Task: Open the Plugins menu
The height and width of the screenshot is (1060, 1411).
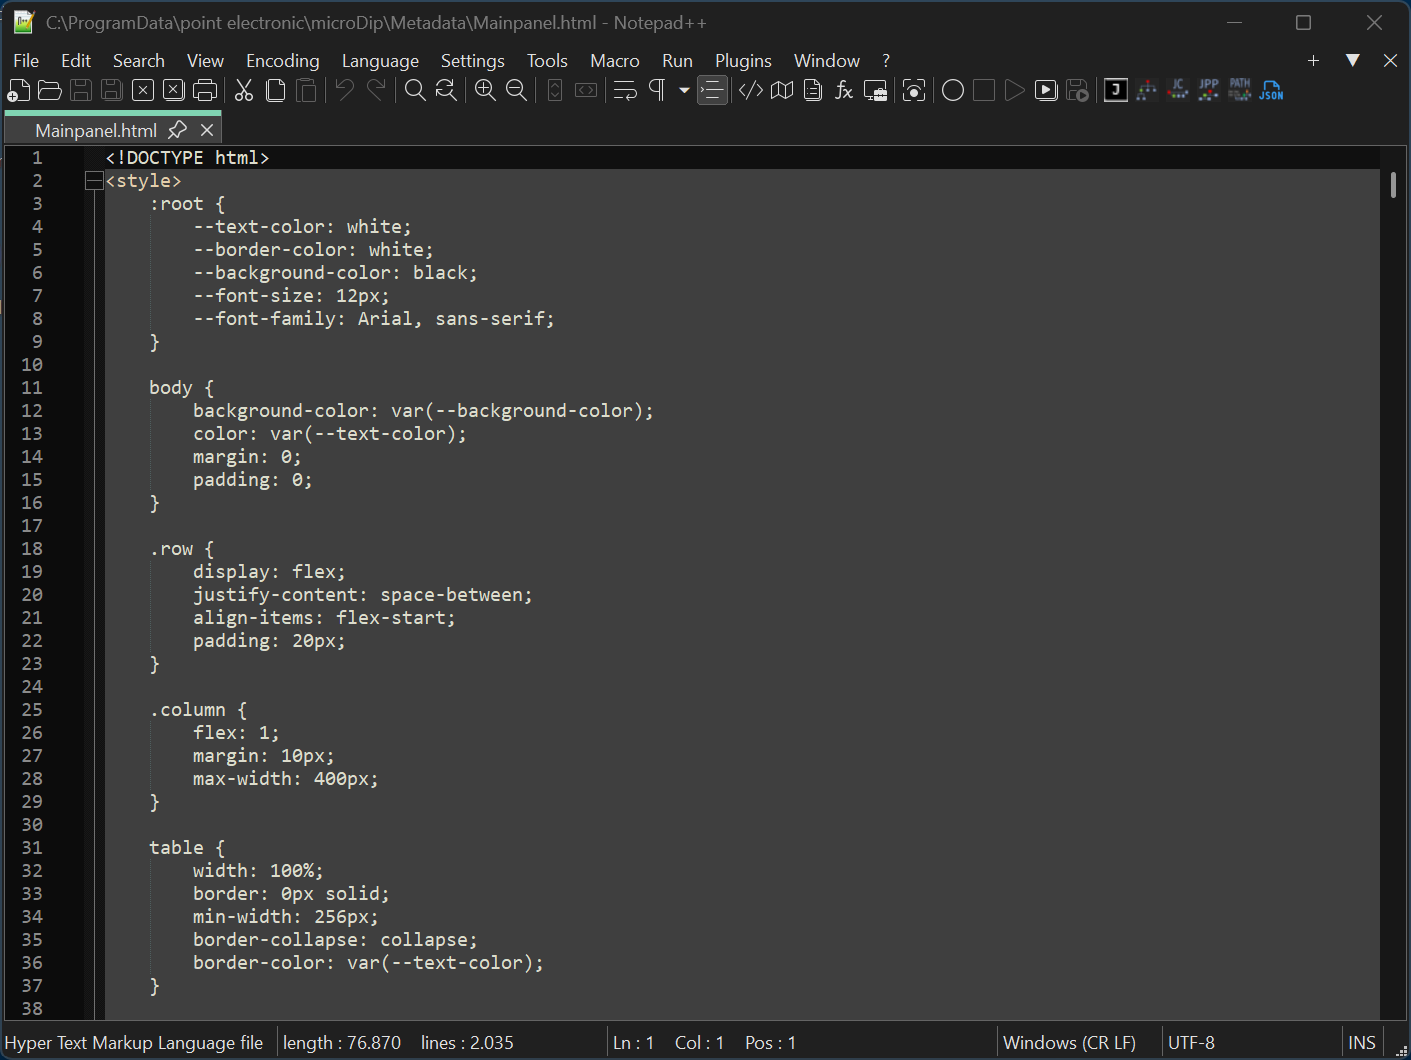Action: pos(743,61)
